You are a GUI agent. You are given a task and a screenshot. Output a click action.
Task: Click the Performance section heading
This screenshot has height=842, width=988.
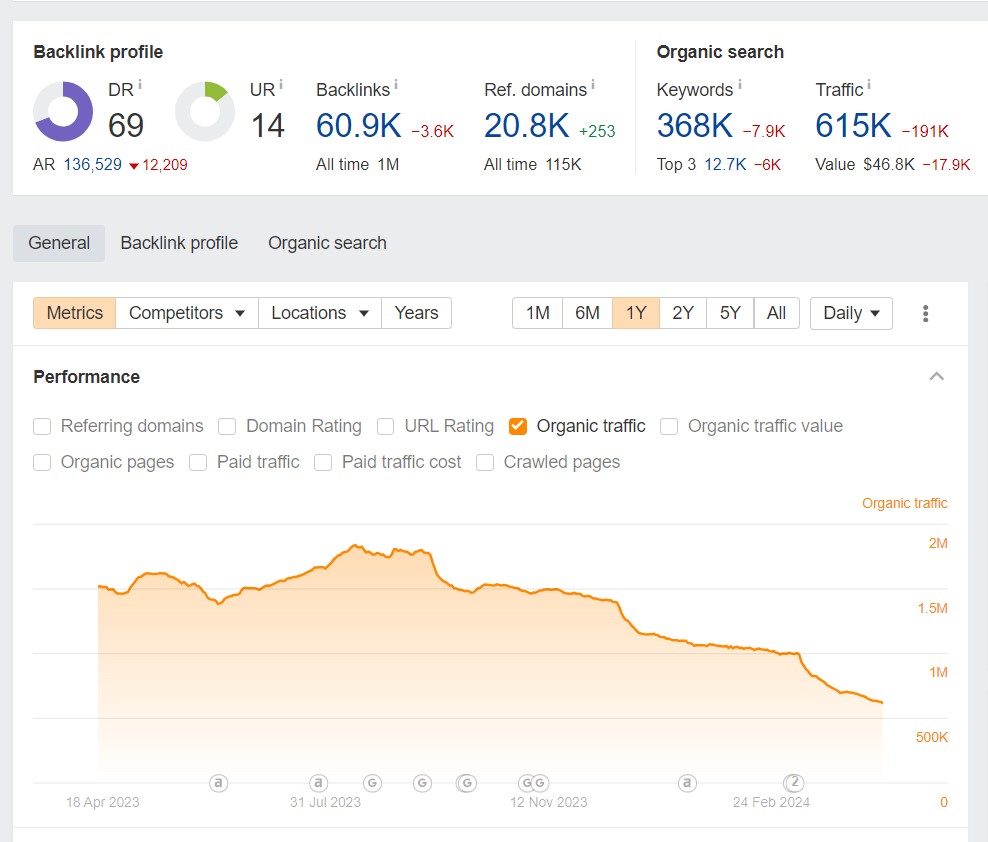click(x=86, y=377)
